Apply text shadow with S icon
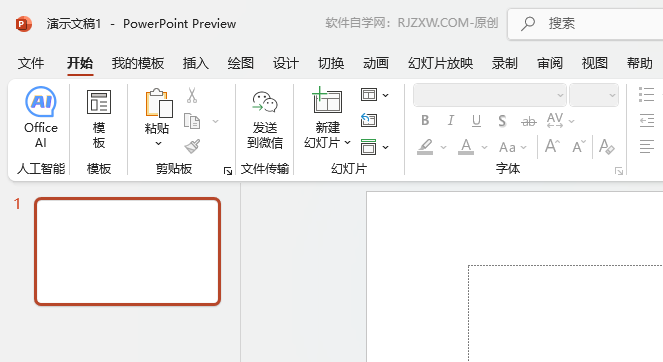Screen dimensions: 663x362 pos(502,121)
